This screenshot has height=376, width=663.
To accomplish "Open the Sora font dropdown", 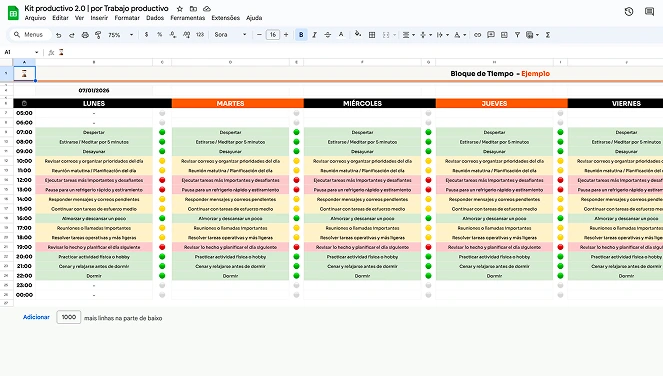I will (230, 35).
